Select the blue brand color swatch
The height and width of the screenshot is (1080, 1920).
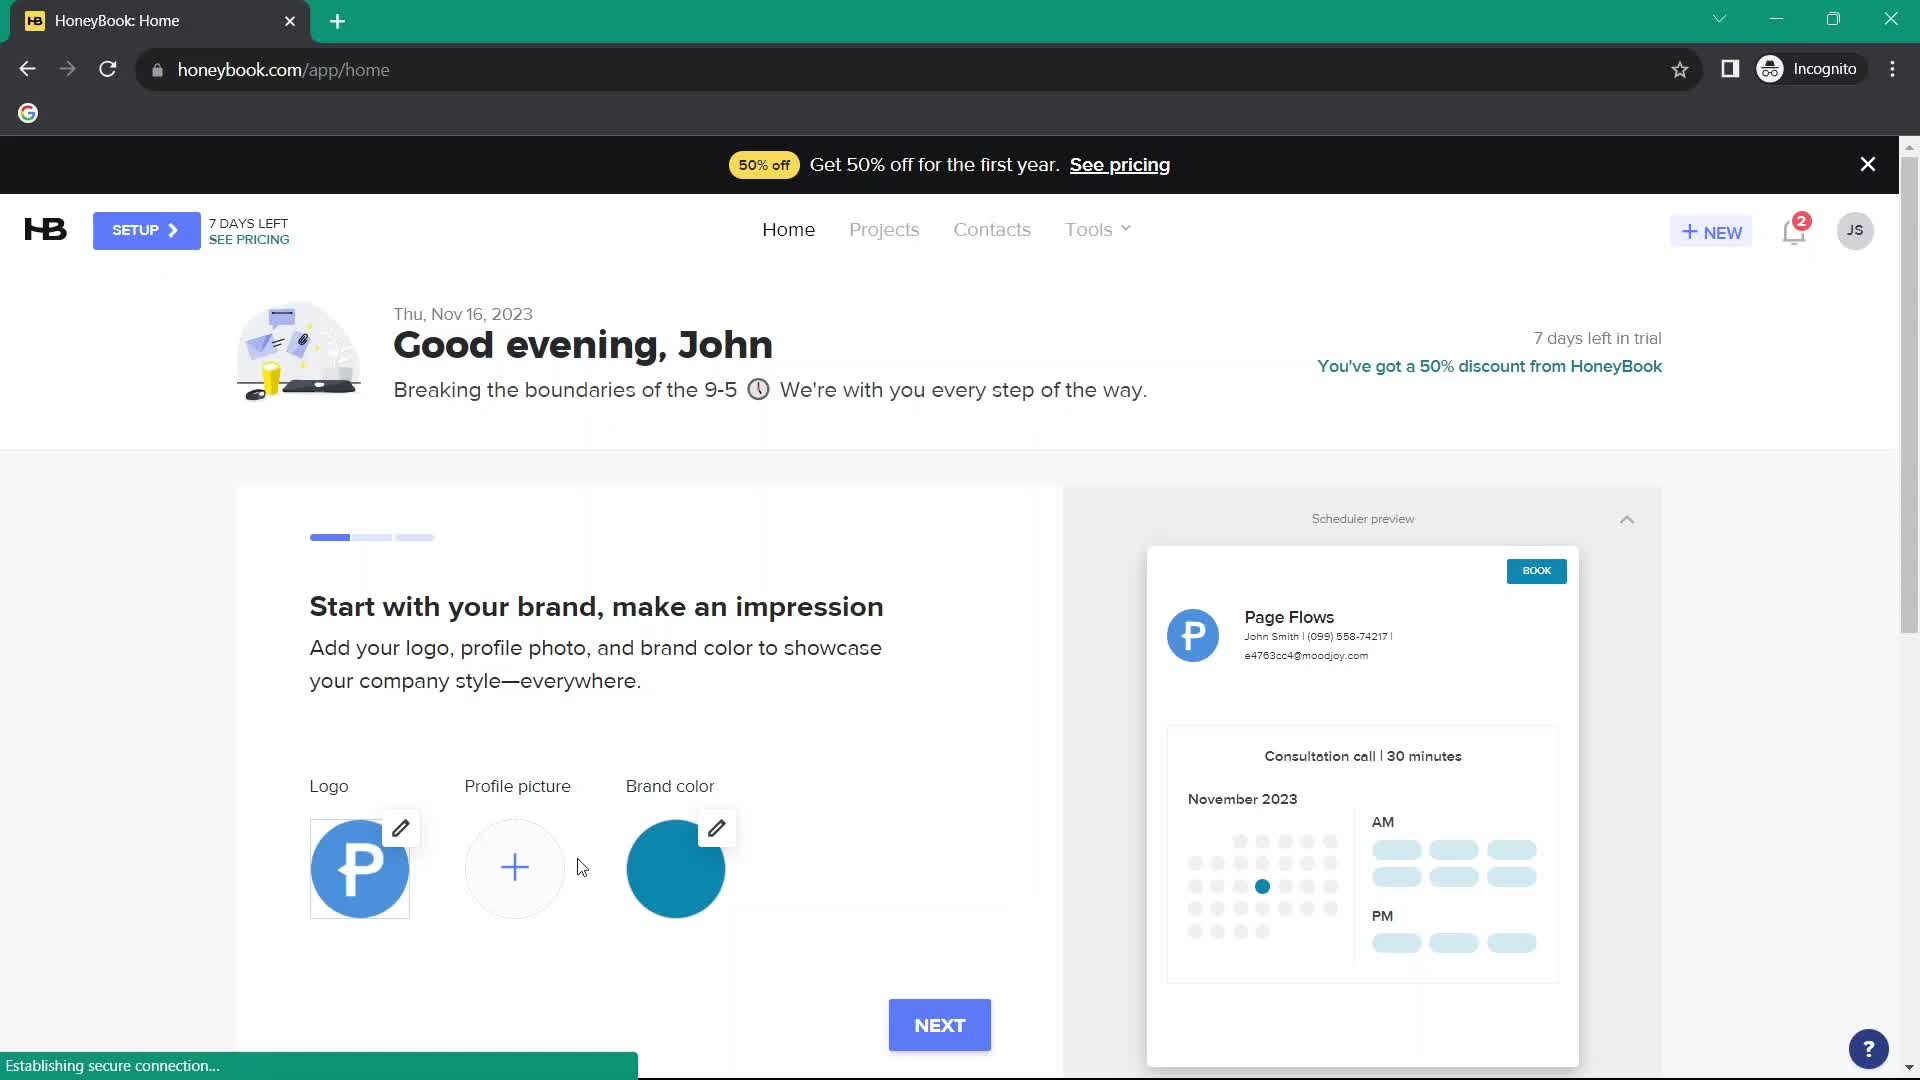coord(675,869)
